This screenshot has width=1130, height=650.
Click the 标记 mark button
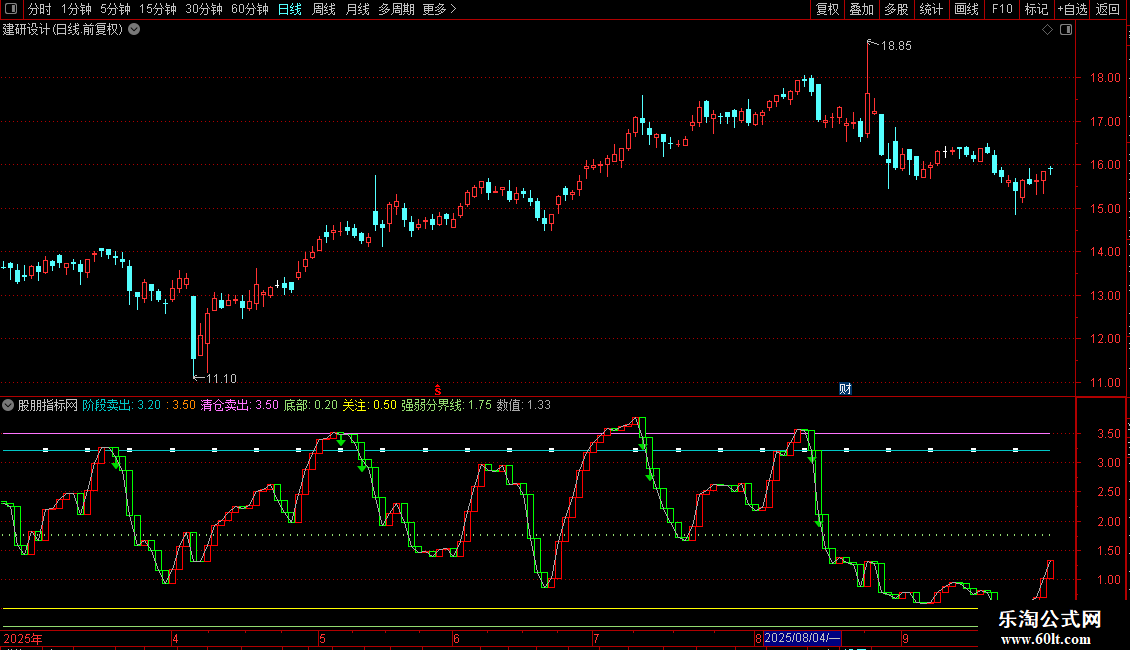click(1036, 9)
